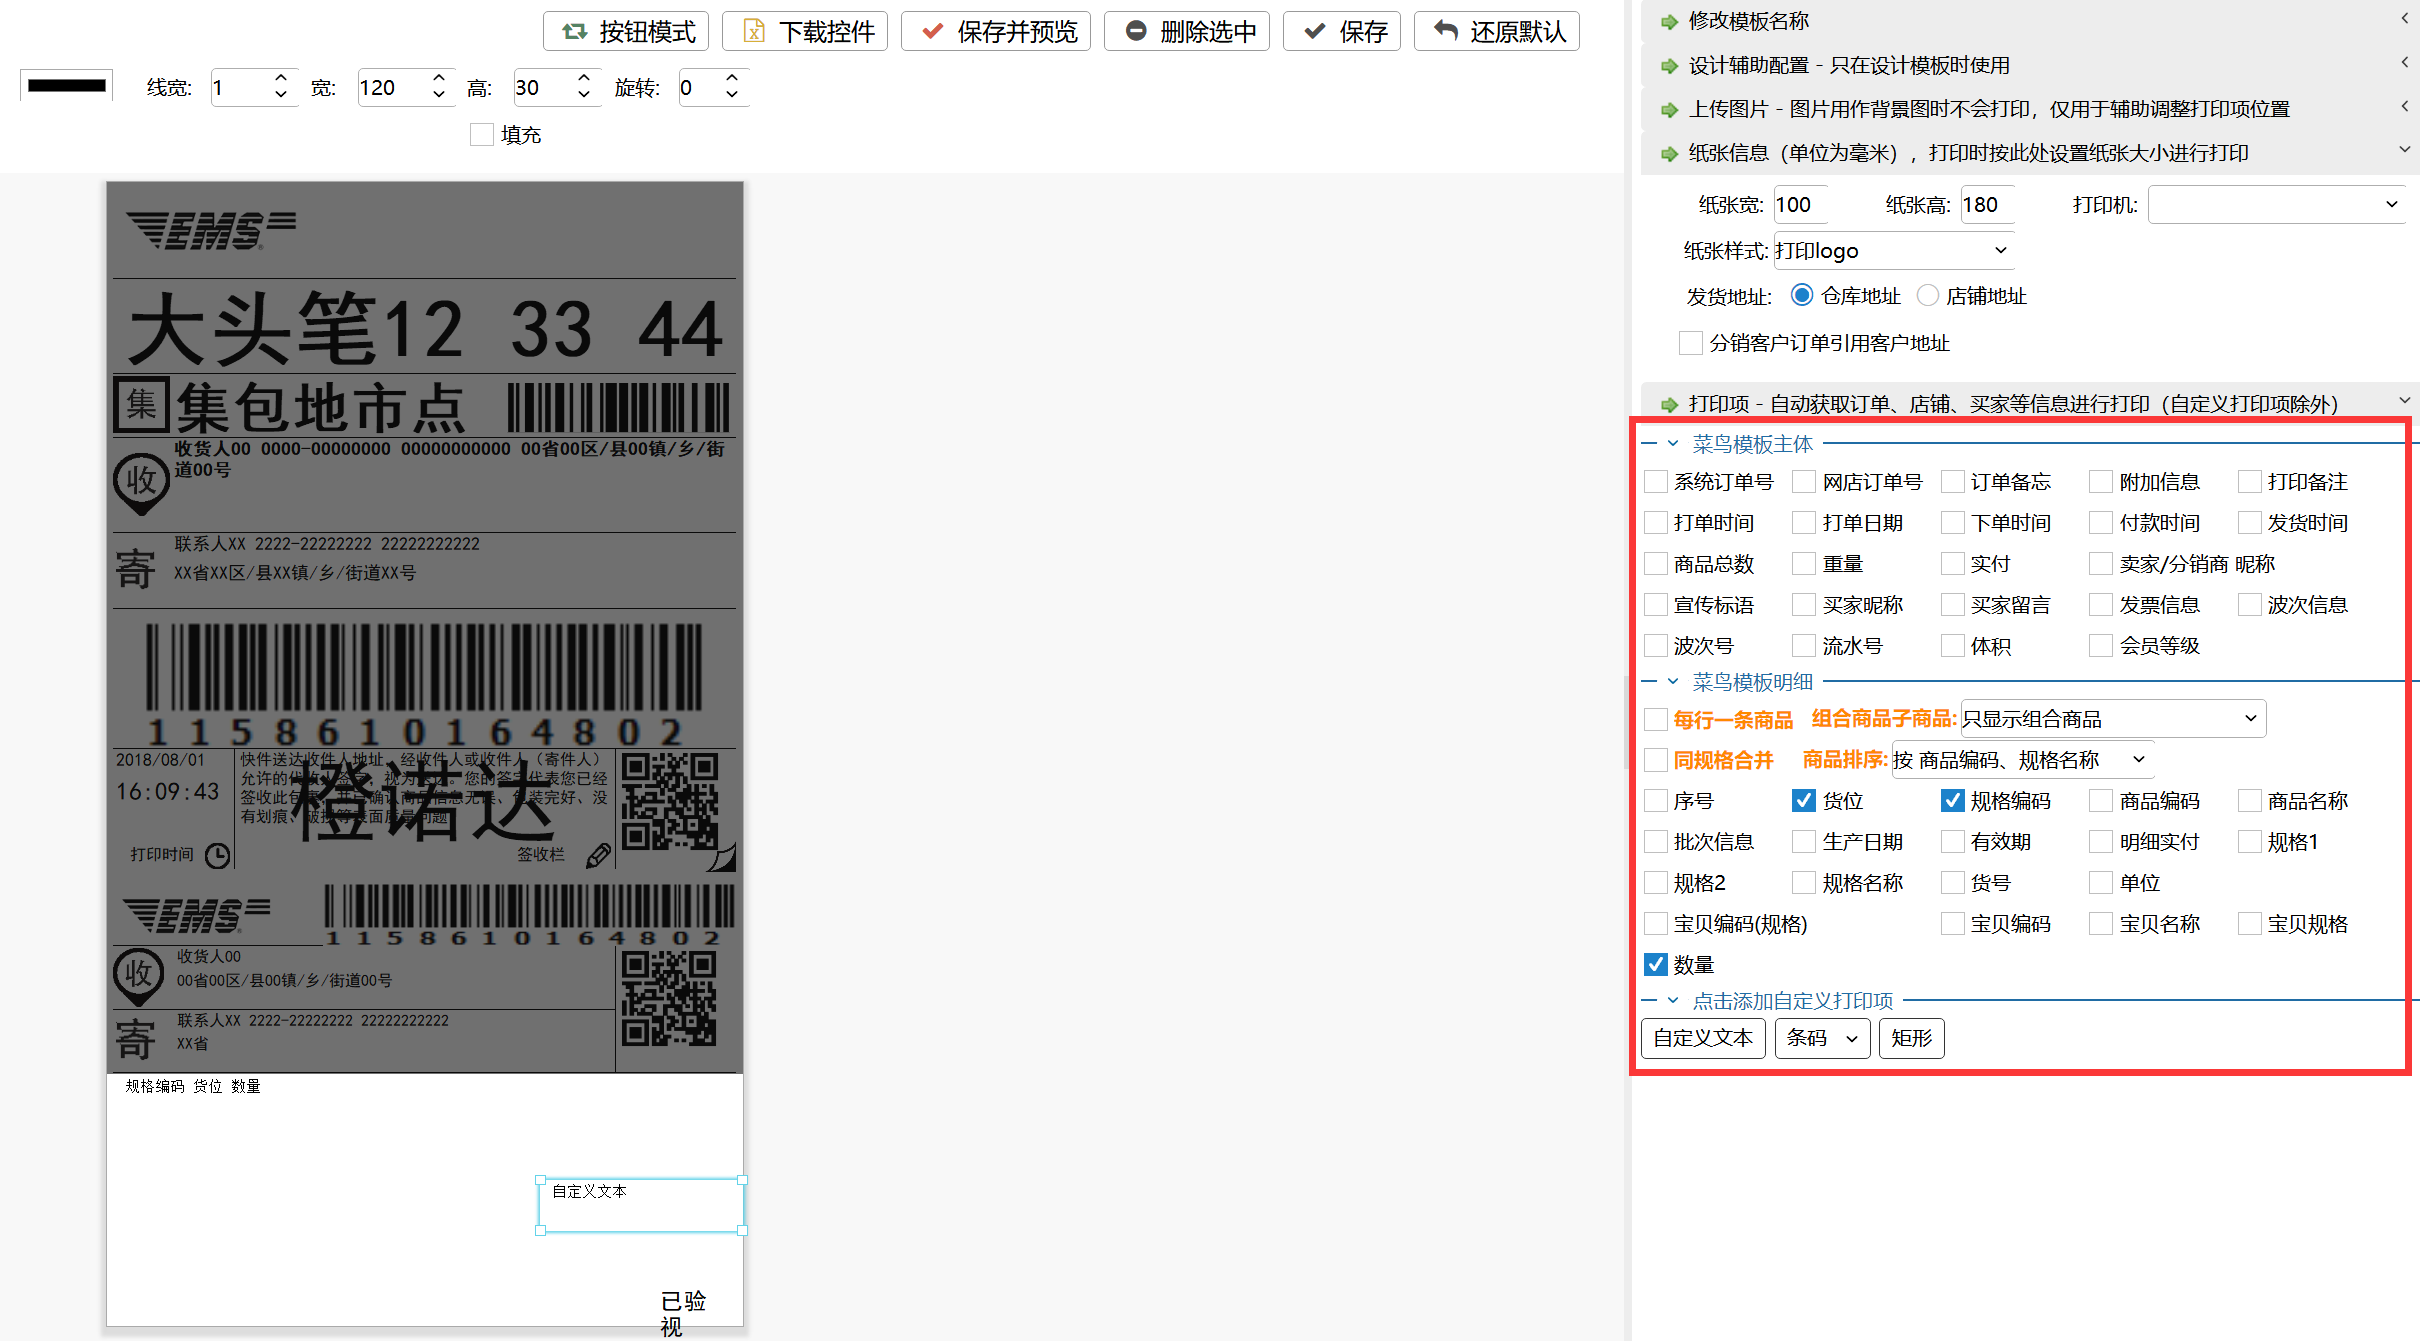Viewport: 2420px width, 1341px height.
Task: Open the 打印机 dropdown
Action: coord(2276,205)
